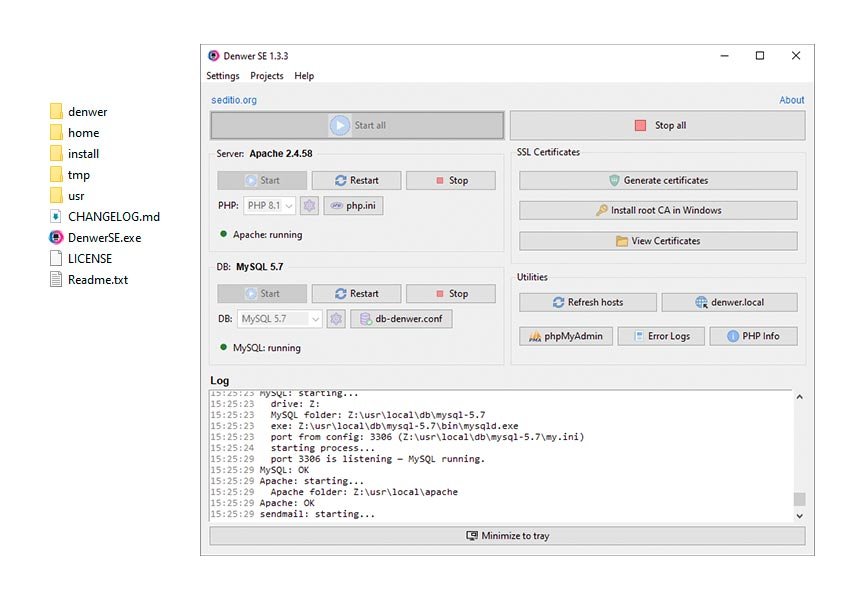Open Error Logs utility
The image size is (865, 600).
point(661,336)
